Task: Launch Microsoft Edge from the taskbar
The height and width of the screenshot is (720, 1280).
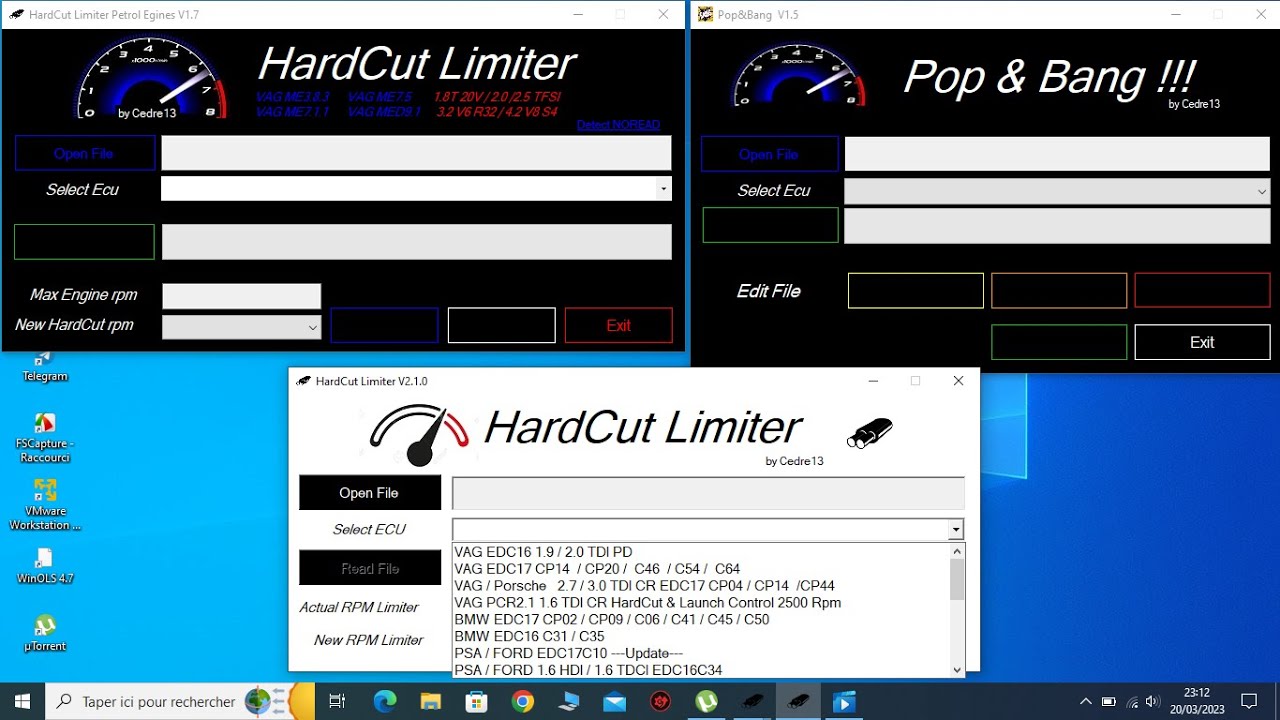Action: point(385,702)
